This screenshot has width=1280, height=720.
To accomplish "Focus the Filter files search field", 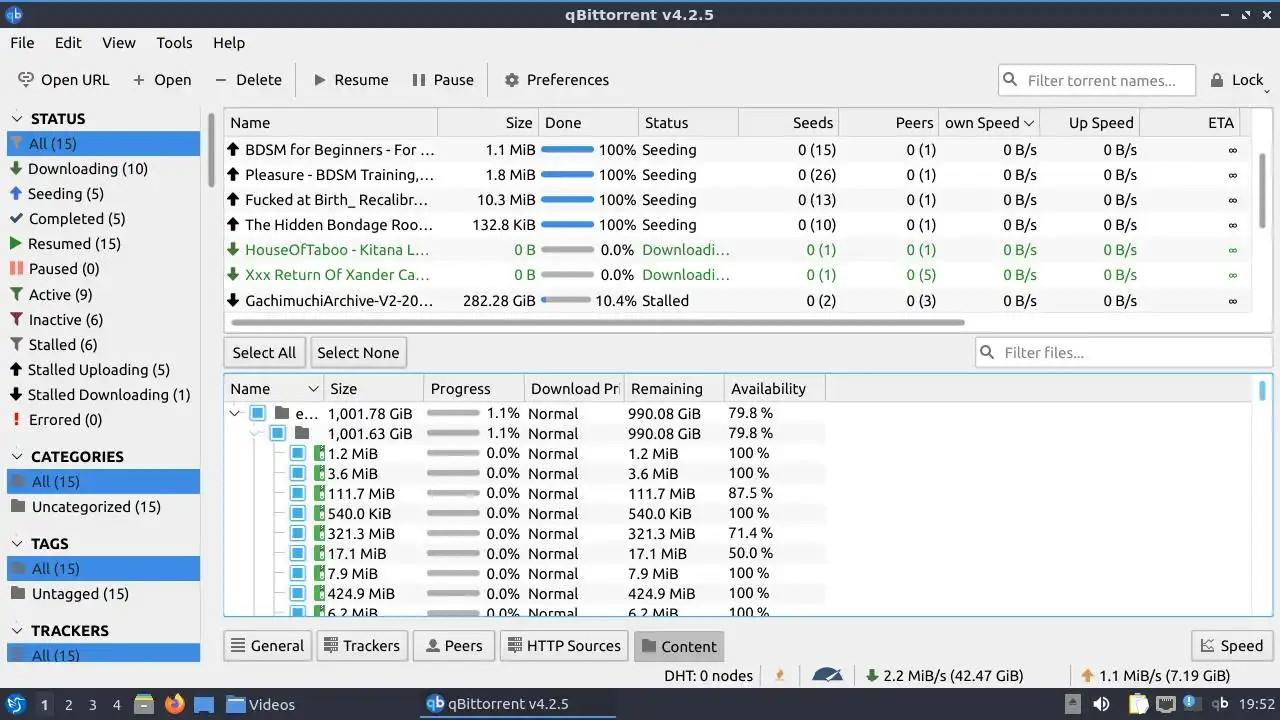I will [1124, 352].
